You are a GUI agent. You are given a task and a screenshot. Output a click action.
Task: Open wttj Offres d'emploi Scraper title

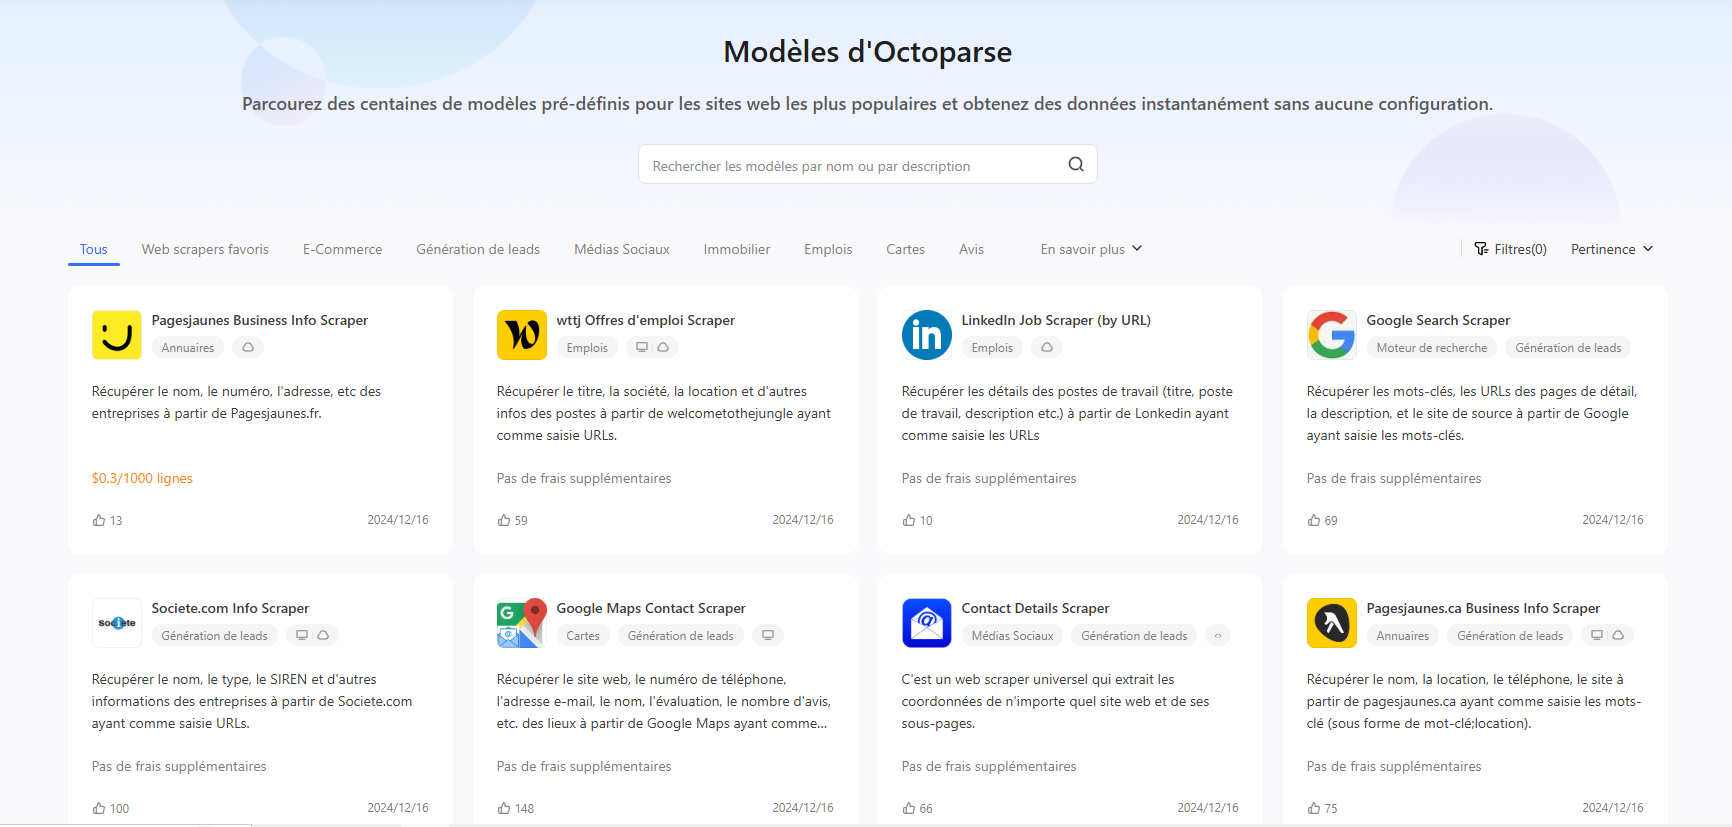tap(646, 320)
